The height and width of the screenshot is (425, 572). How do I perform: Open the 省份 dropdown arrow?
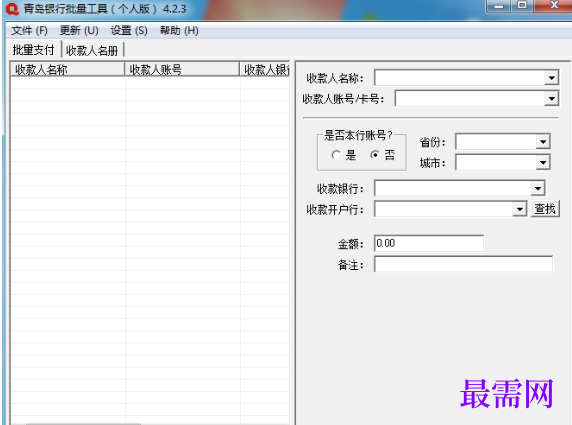543,142
